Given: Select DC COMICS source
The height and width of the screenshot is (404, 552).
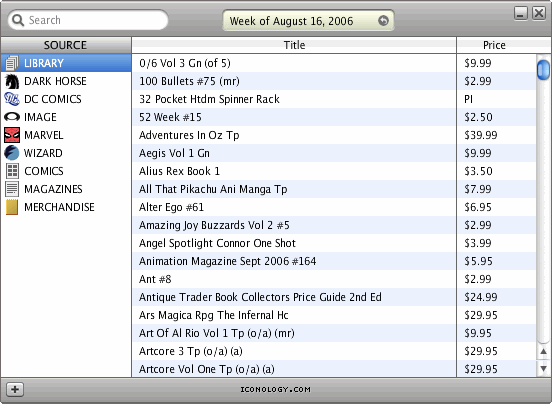Looking at the screenshot, I should 66,99.
